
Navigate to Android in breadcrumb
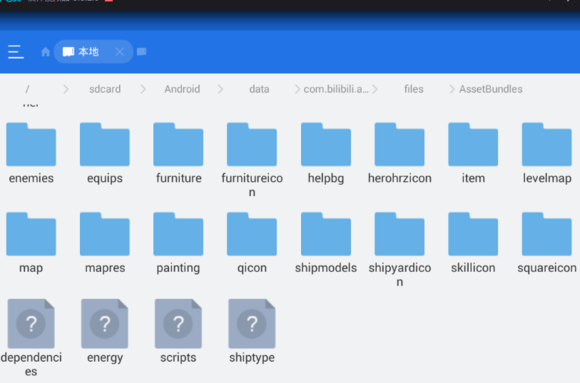pyautogui.click(x=182, y=89)
